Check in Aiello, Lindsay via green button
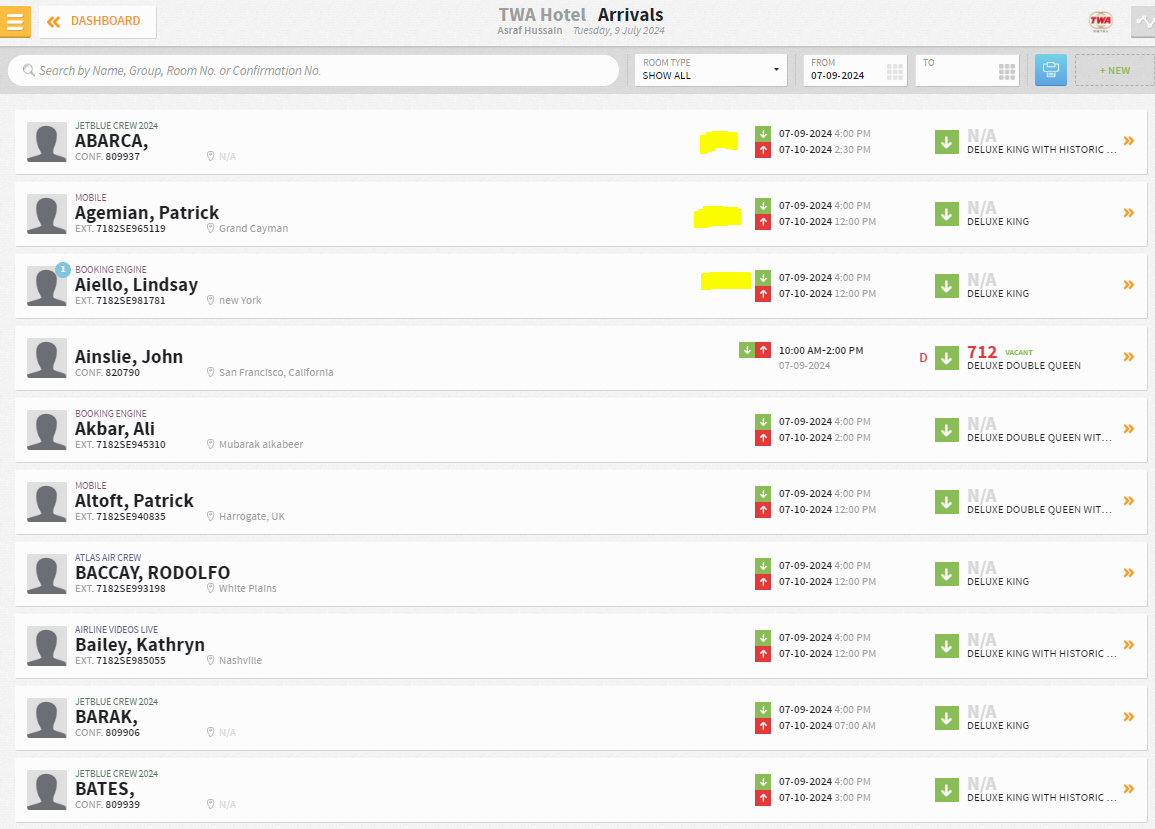The height and width of the screenshot is (829, 1155). (947, 286)
